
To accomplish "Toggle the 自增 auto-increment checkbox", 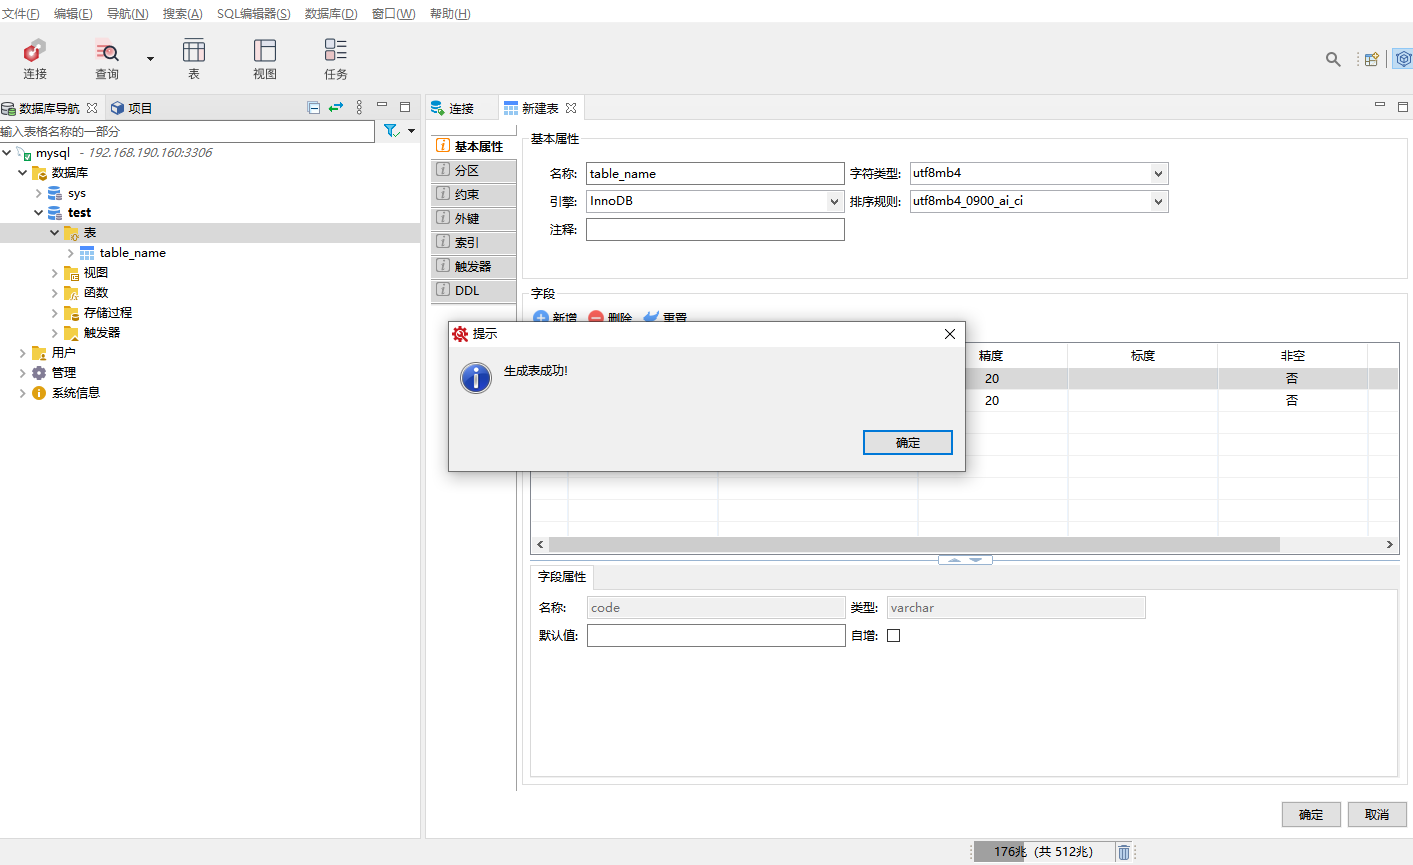I will click(x=893, y=635).
